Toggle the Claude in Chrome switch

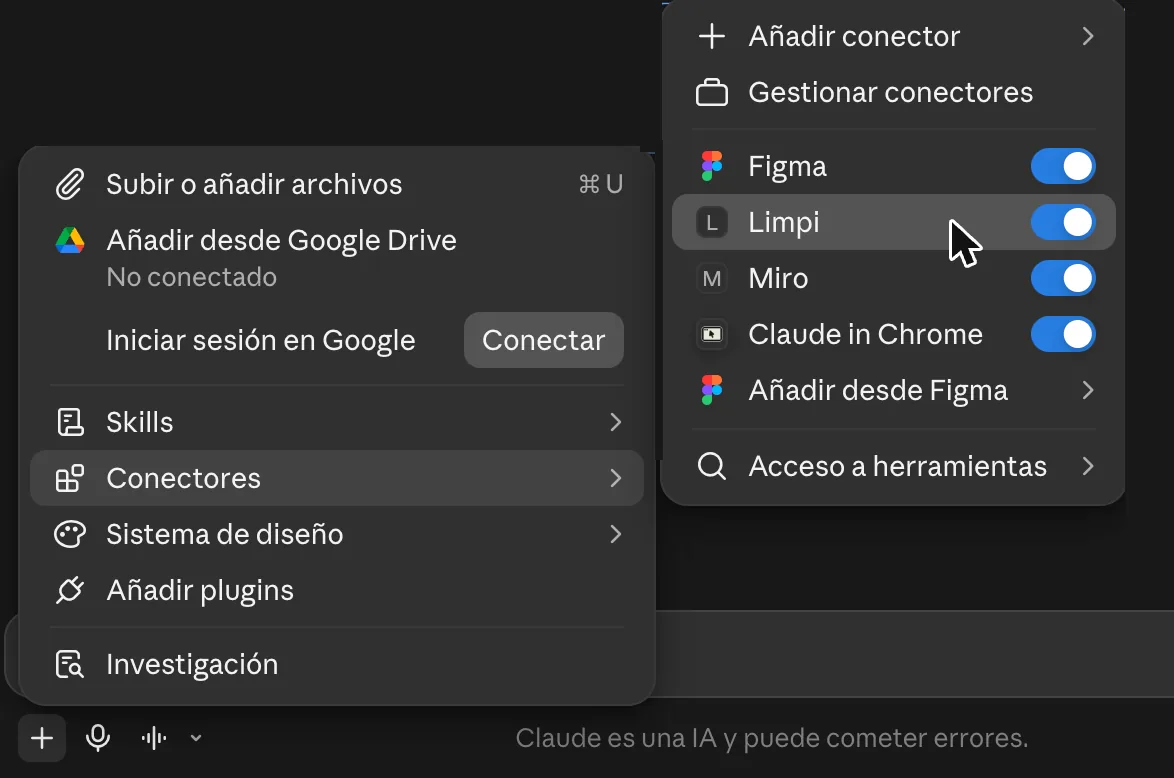tap(1063, 334)
